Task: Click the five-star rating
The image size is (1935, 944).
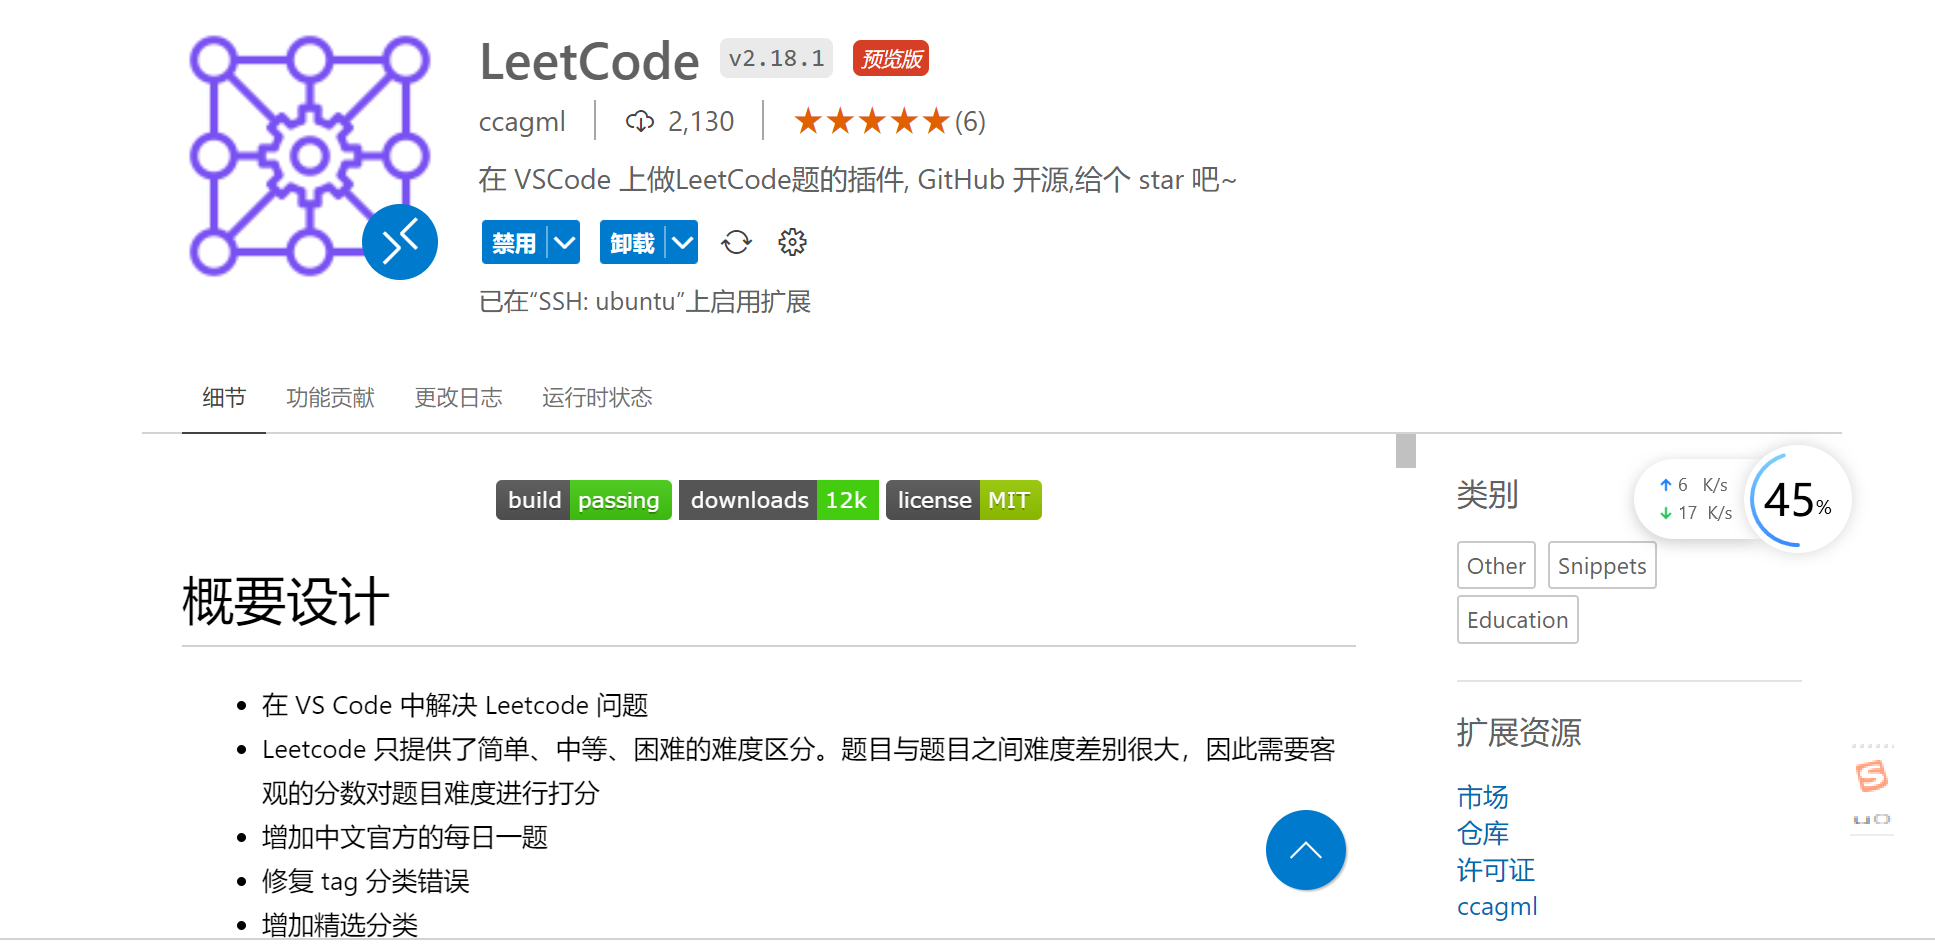Action: pyautogui.click(x=871, y=122)
